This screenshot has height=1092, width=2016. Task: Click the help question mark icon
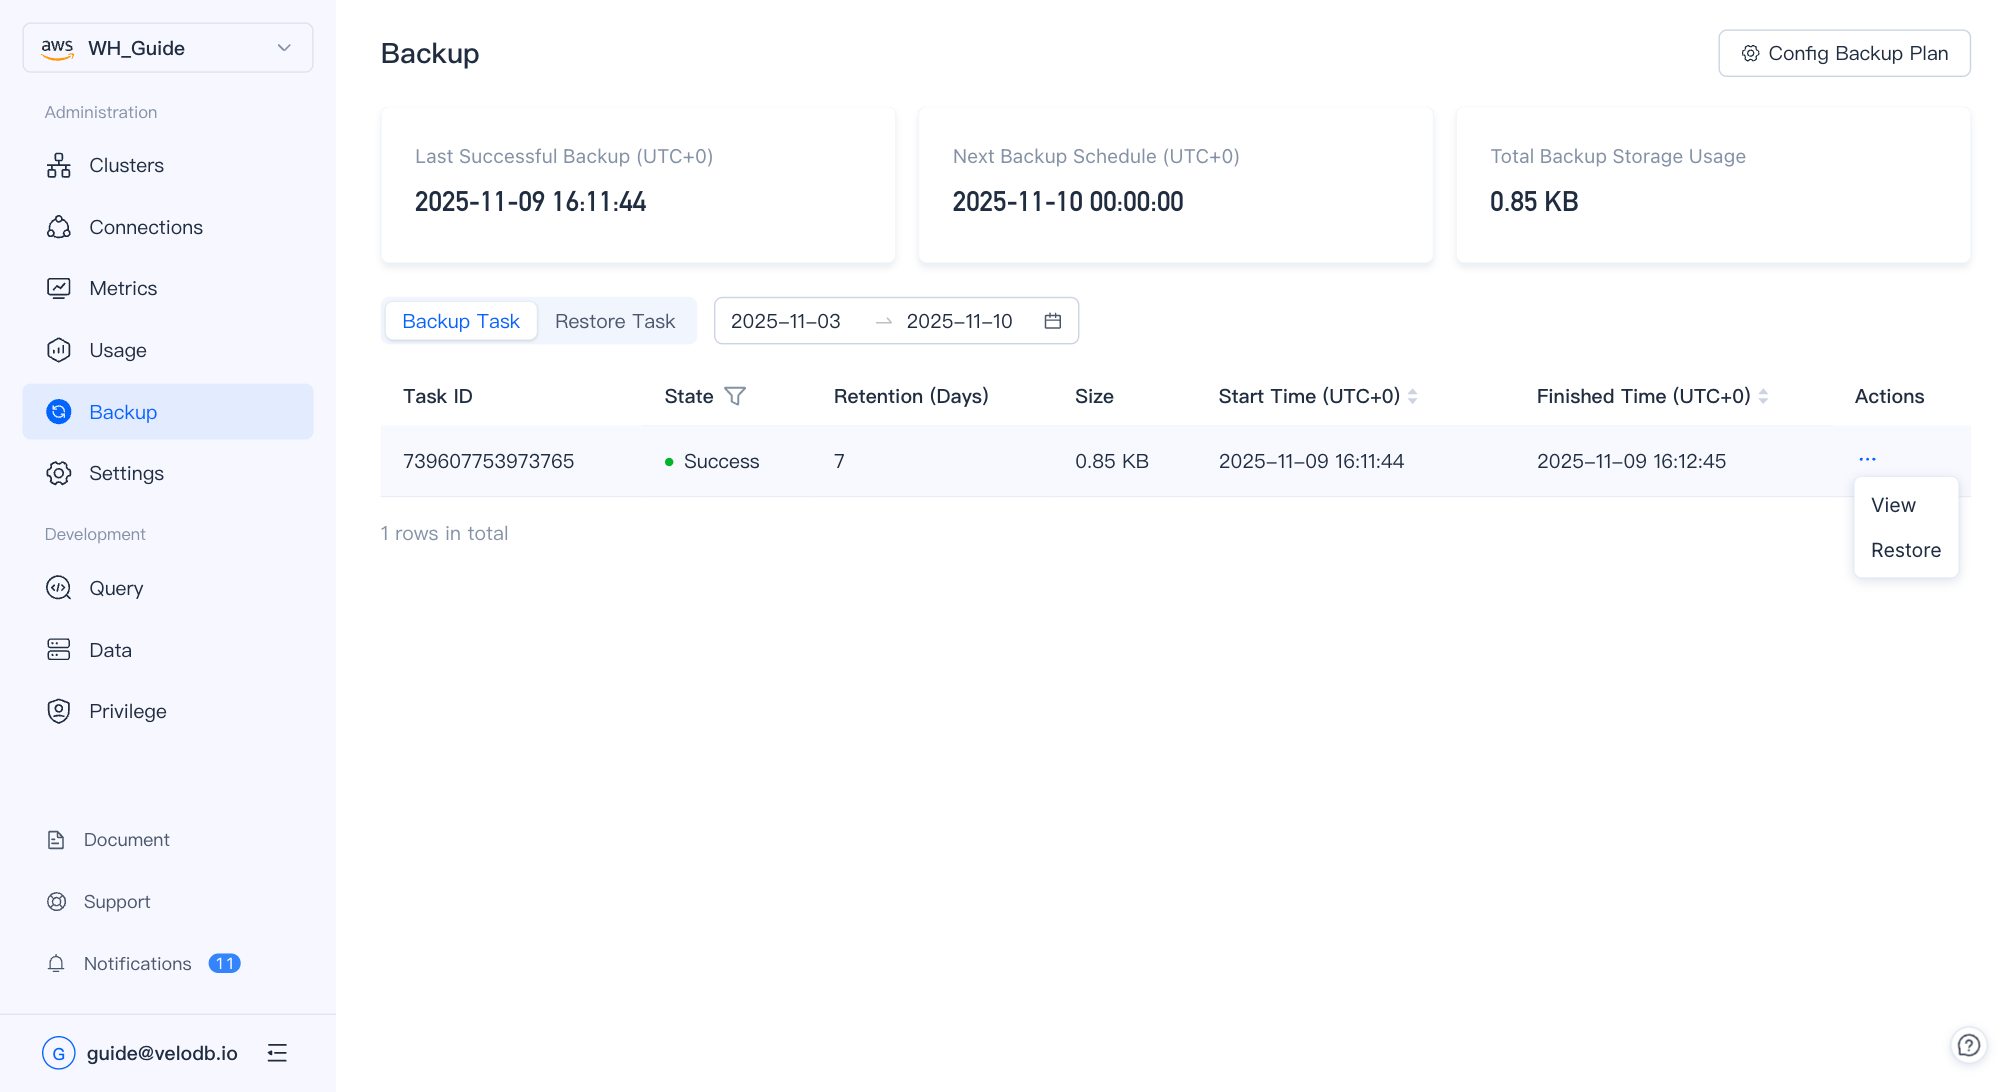[x=1968, y=1045]
